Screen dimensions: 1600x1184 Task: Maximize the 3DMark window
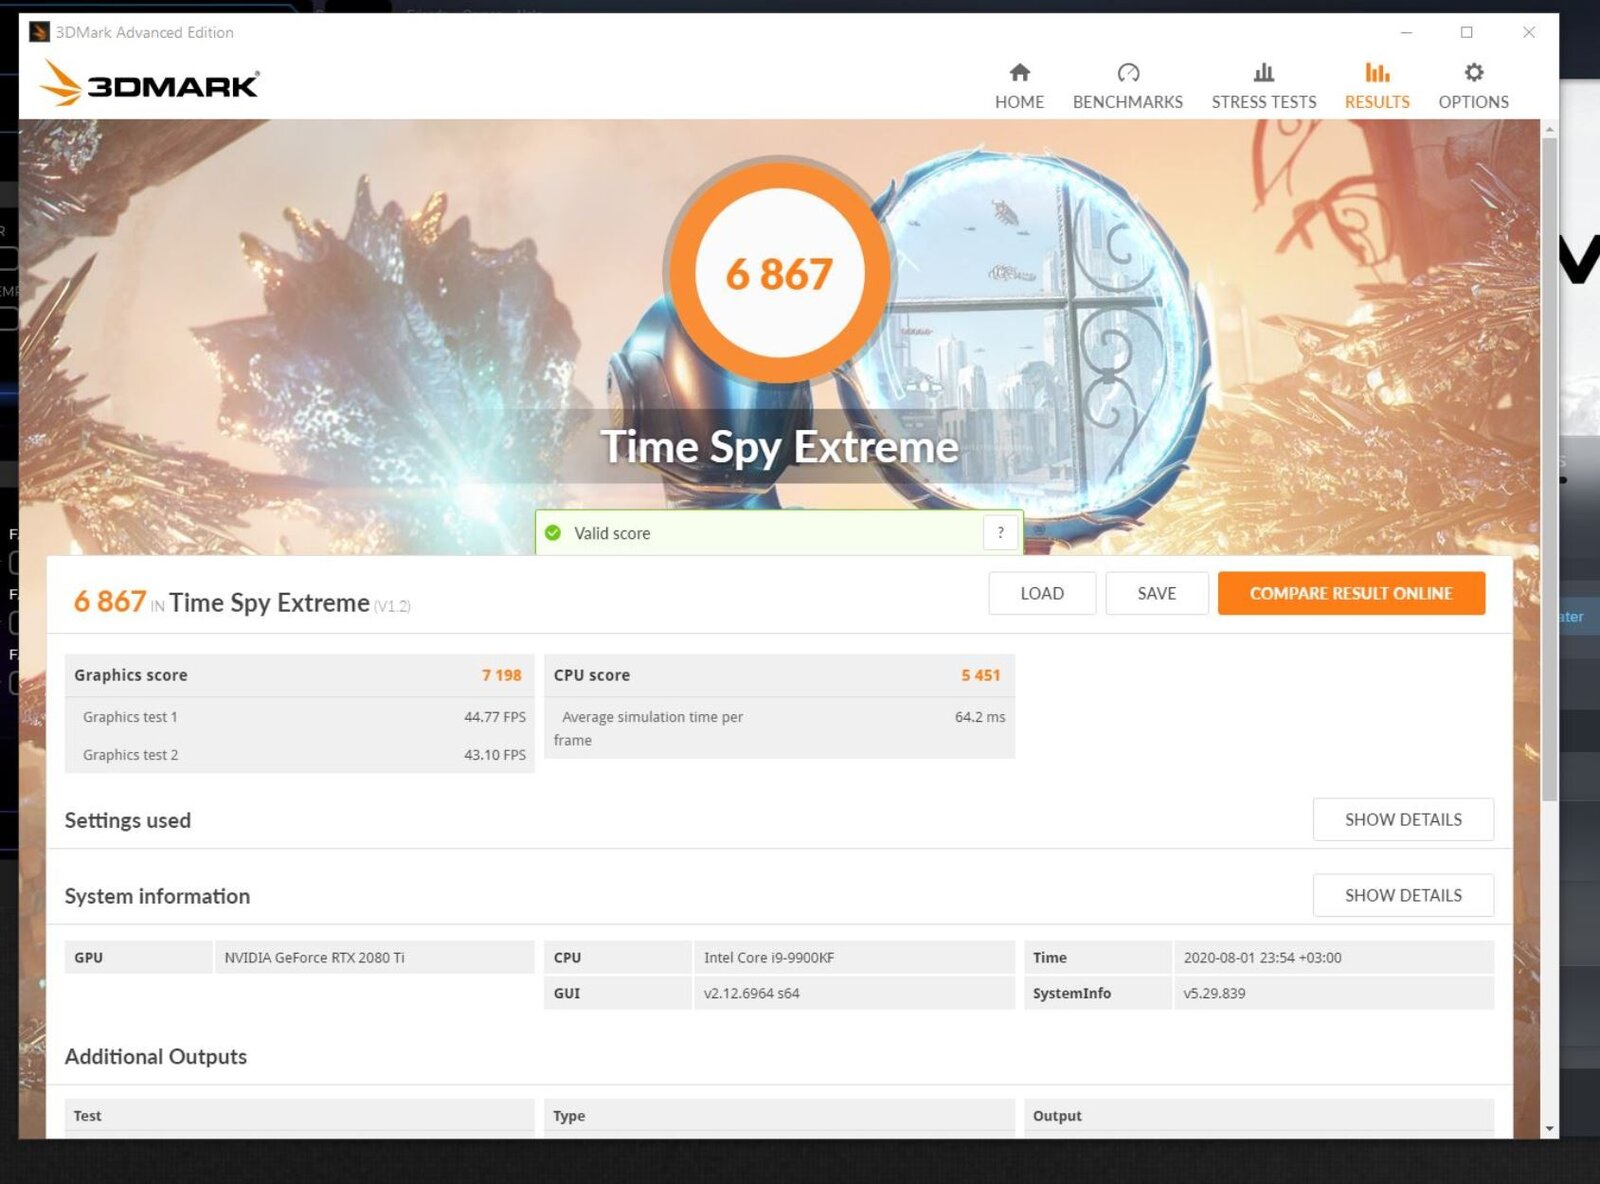click(x=1467, y=32)
